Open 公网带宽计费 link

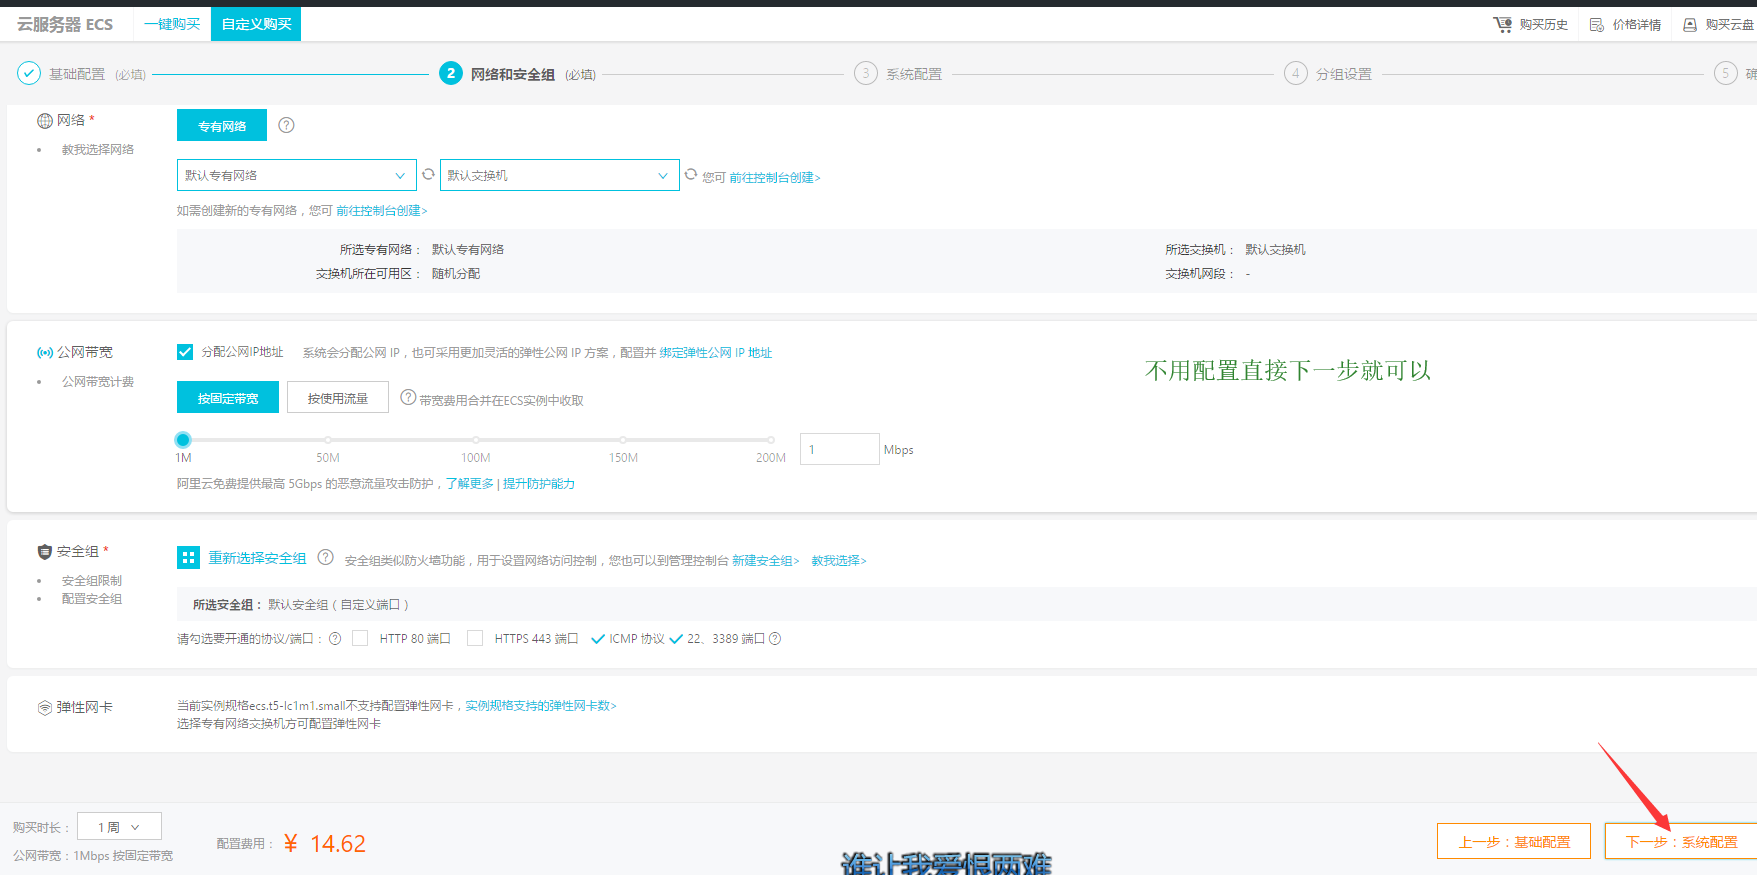(98, 381)
